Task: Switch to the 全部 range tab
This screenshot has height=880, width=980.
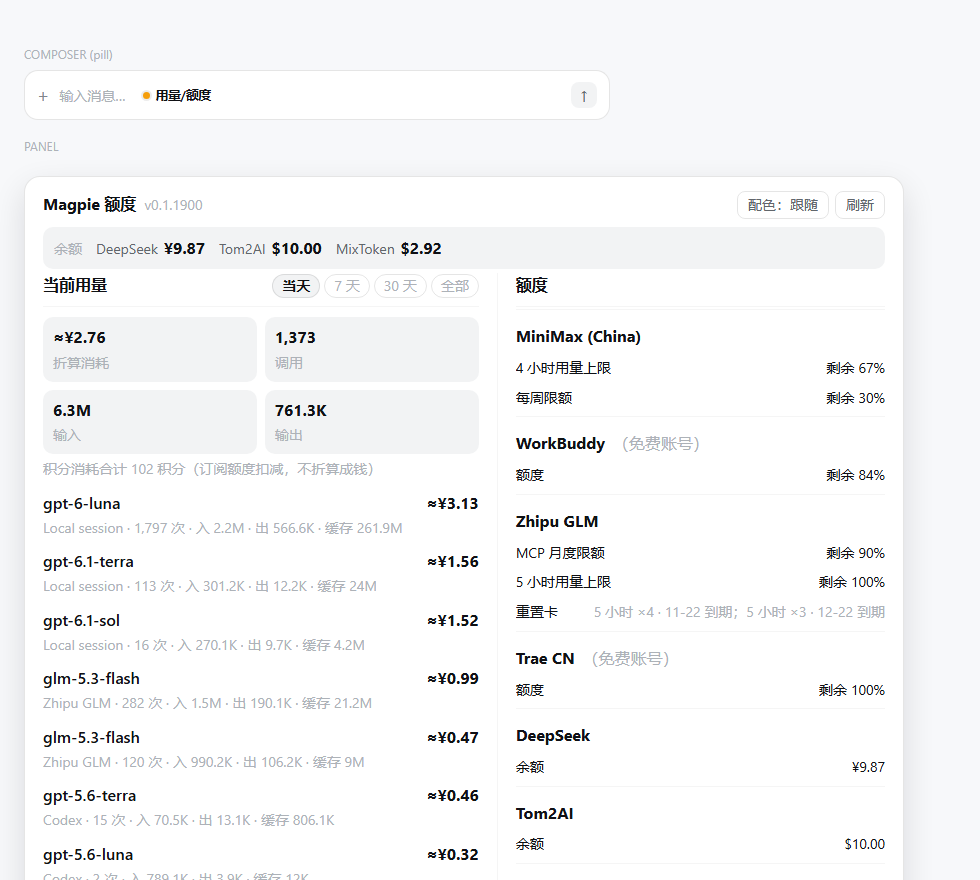Action: [x=454, y=286]
